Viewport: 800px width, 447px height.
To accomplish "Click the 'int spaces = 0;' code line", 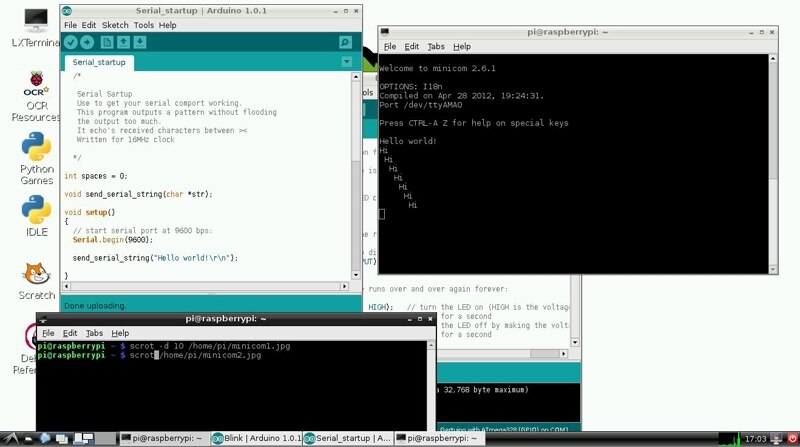I will [x=96, y=176].
